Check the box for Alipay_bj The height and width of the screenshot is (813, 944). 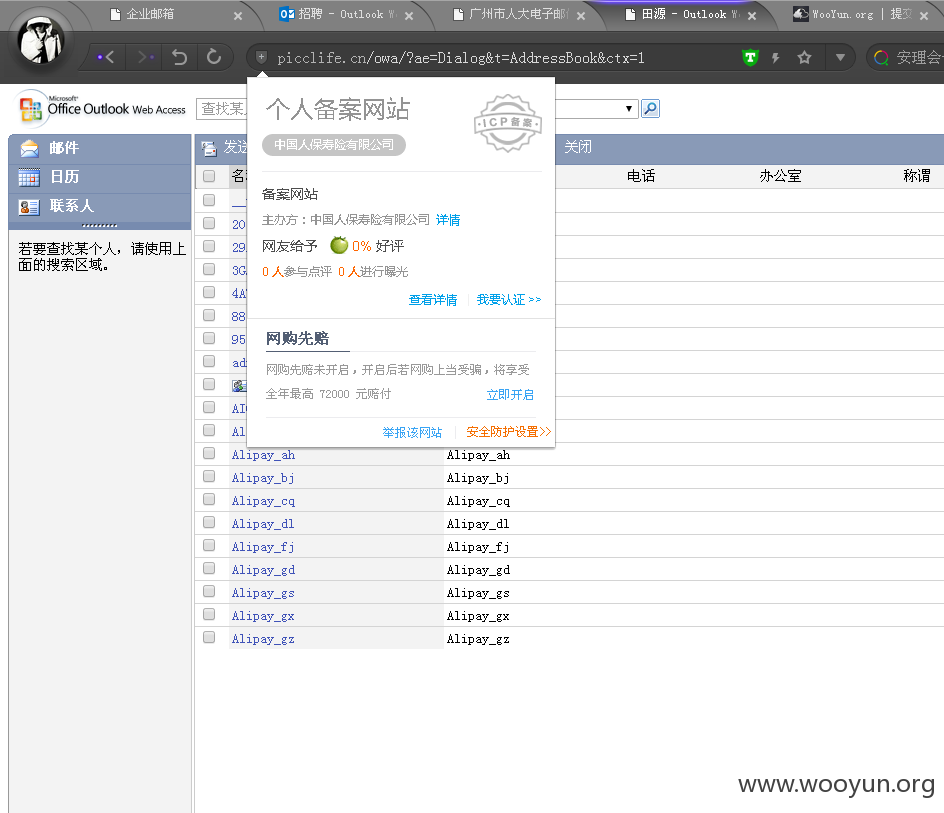click(x=209, y=476)
